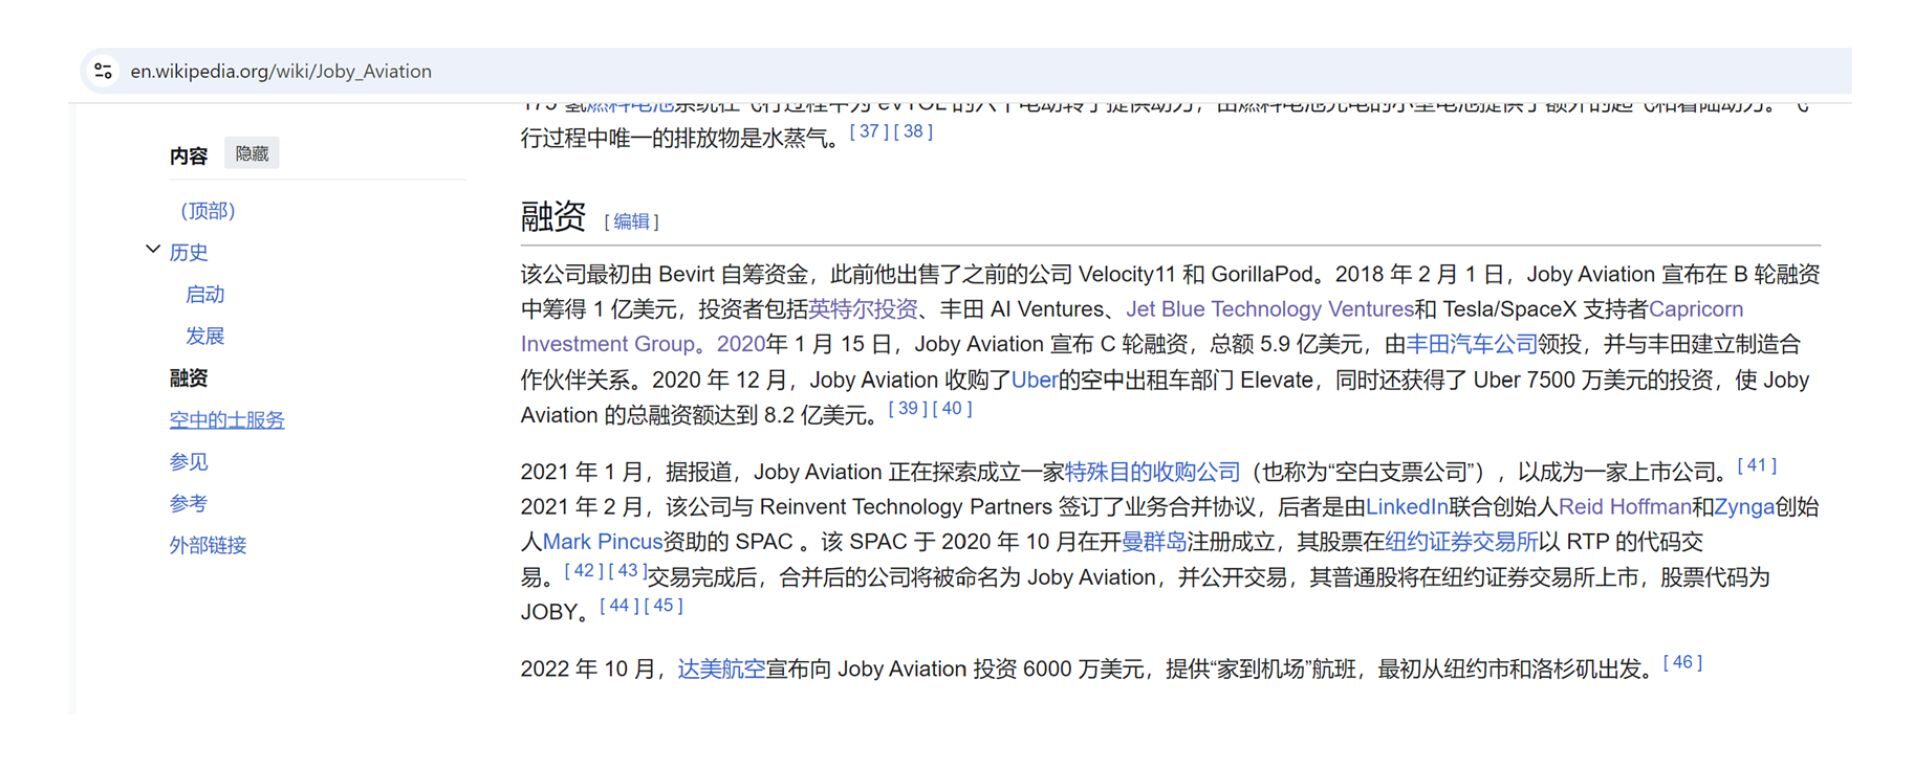Follow the Reid Hoffman link
1920x774 pixels.
click(x=1625, y=507)
